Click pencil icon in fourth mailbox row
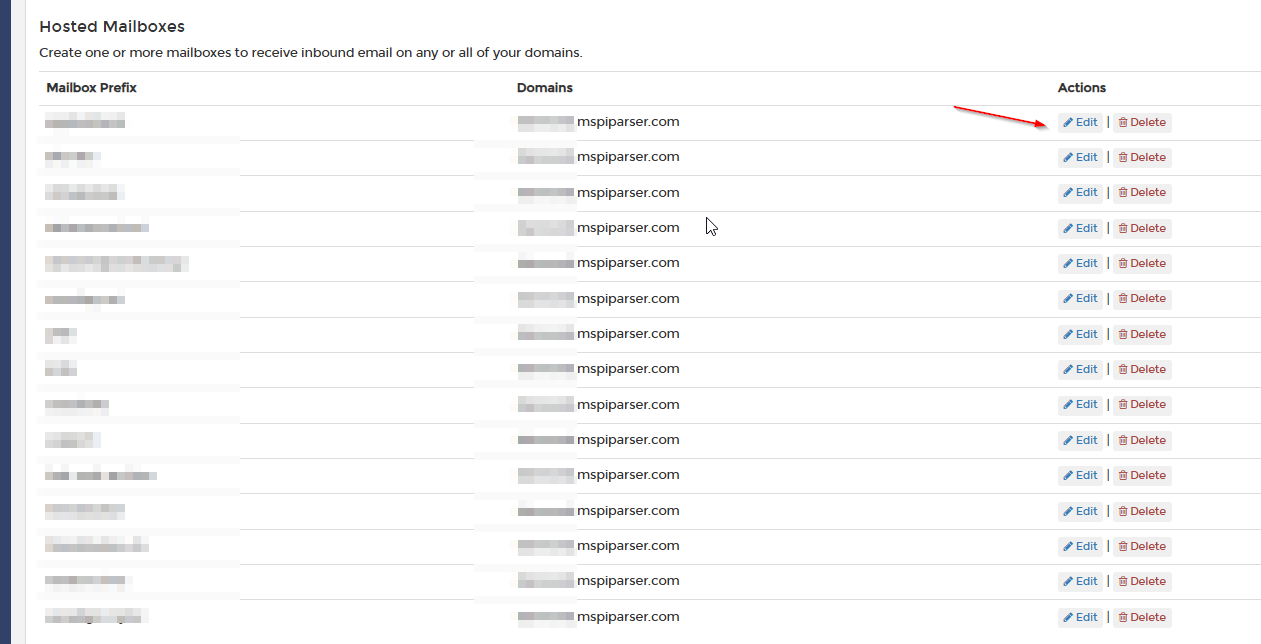1261x644 pixels. [1068, 228]
